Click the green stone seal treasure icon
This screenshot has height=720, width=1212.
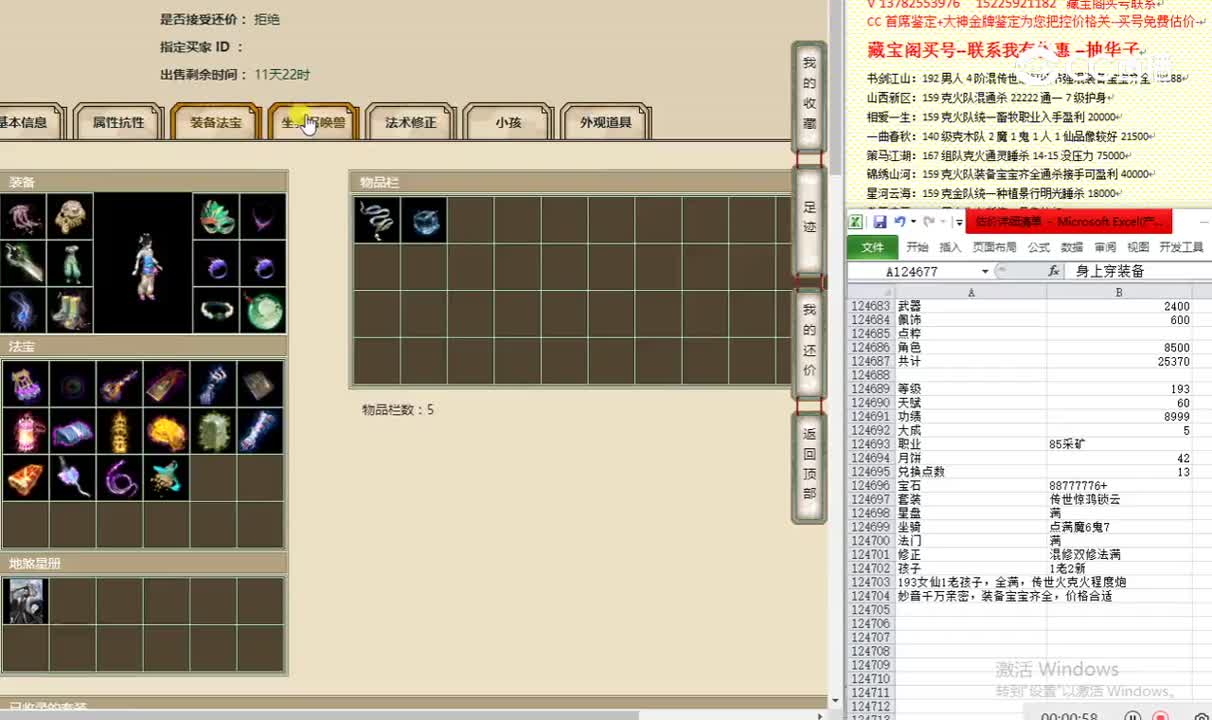coord(213,431)
